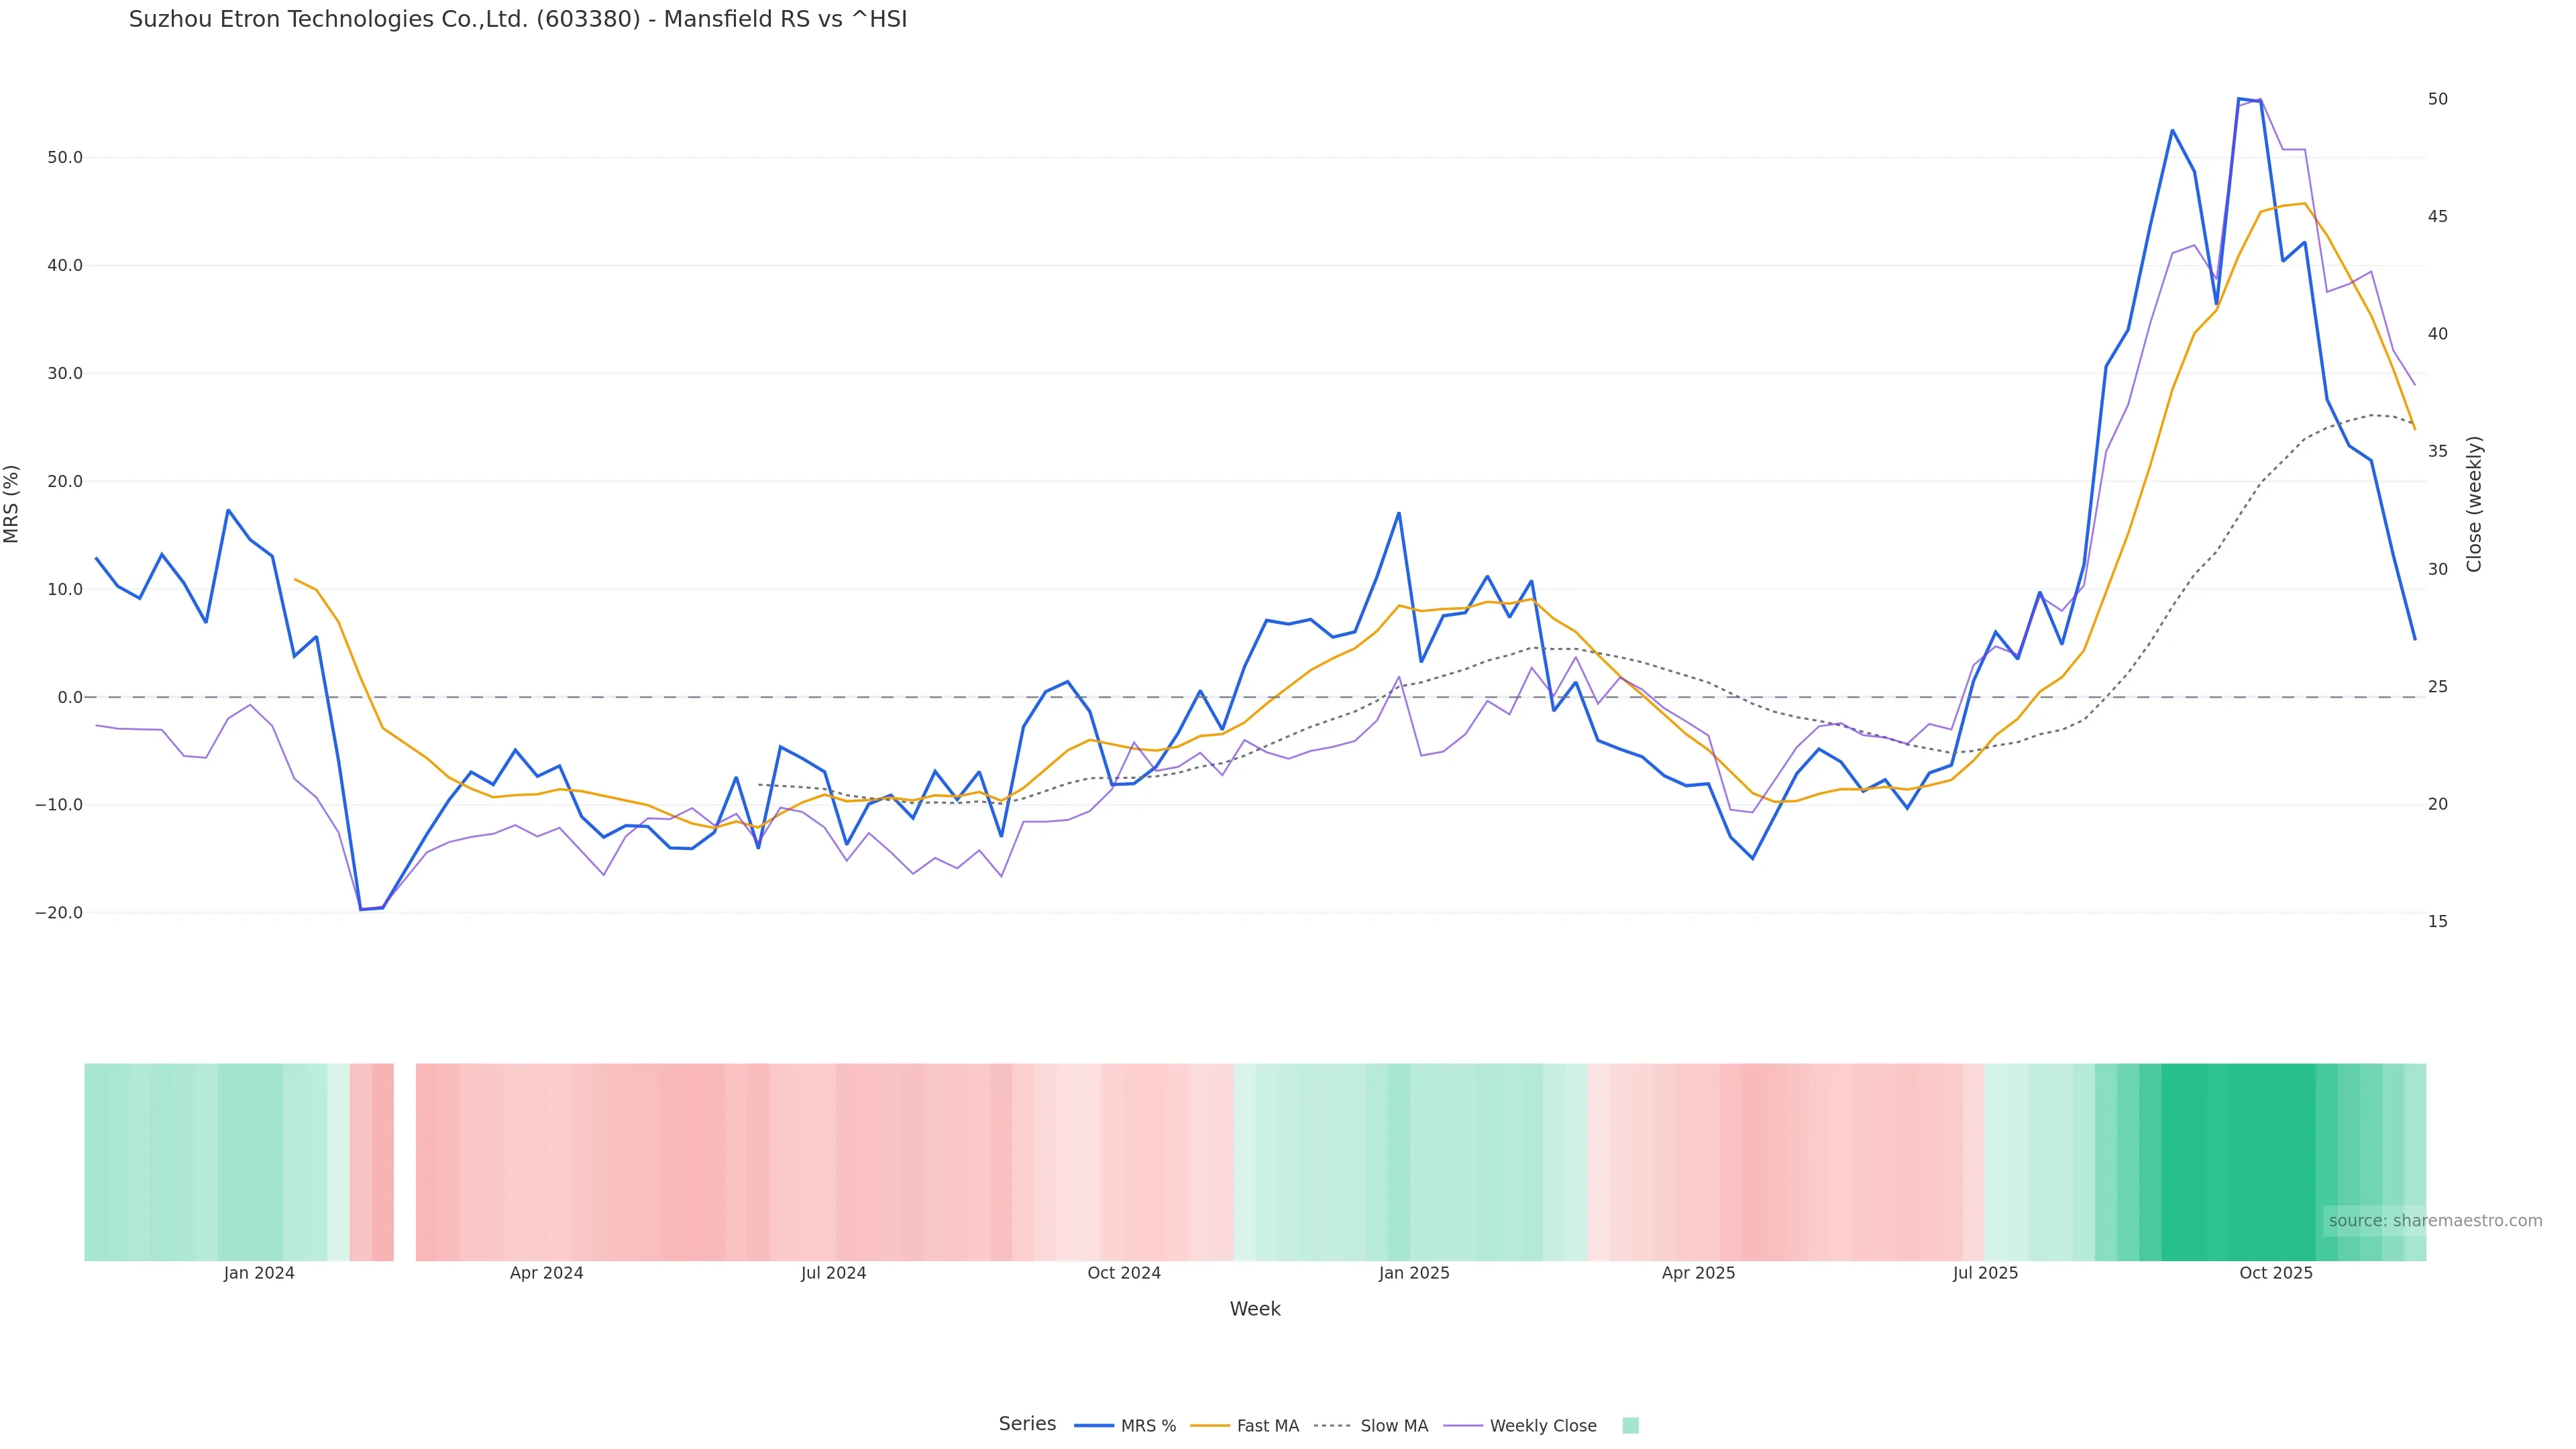
Task: Open the sharemaestro.com source label
Action: [x=2434, y=1221]
